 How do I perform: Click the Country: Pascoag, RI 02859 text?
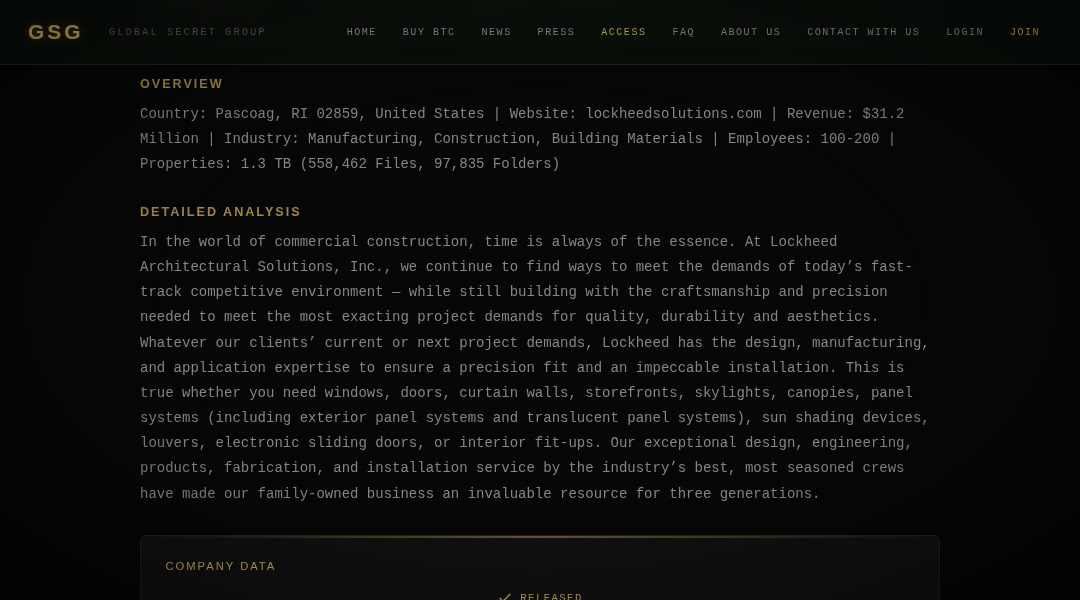(249, 114)
